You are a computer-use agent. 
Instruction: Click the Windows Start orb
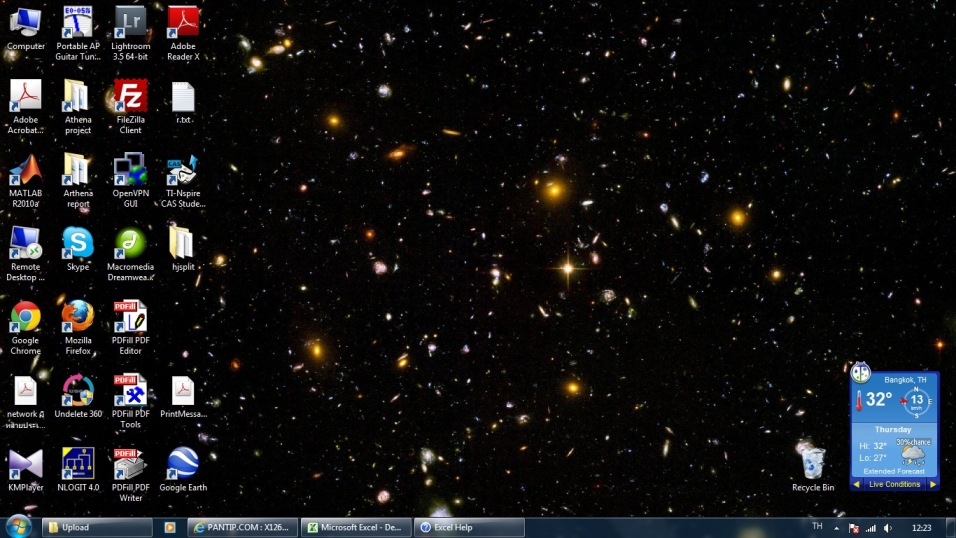tap(18, 527)
